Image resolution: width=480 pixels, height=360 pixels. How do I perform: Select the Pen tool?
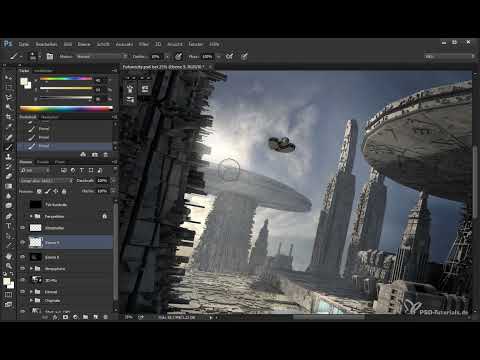pyautogui.click(x=9, y=216)
